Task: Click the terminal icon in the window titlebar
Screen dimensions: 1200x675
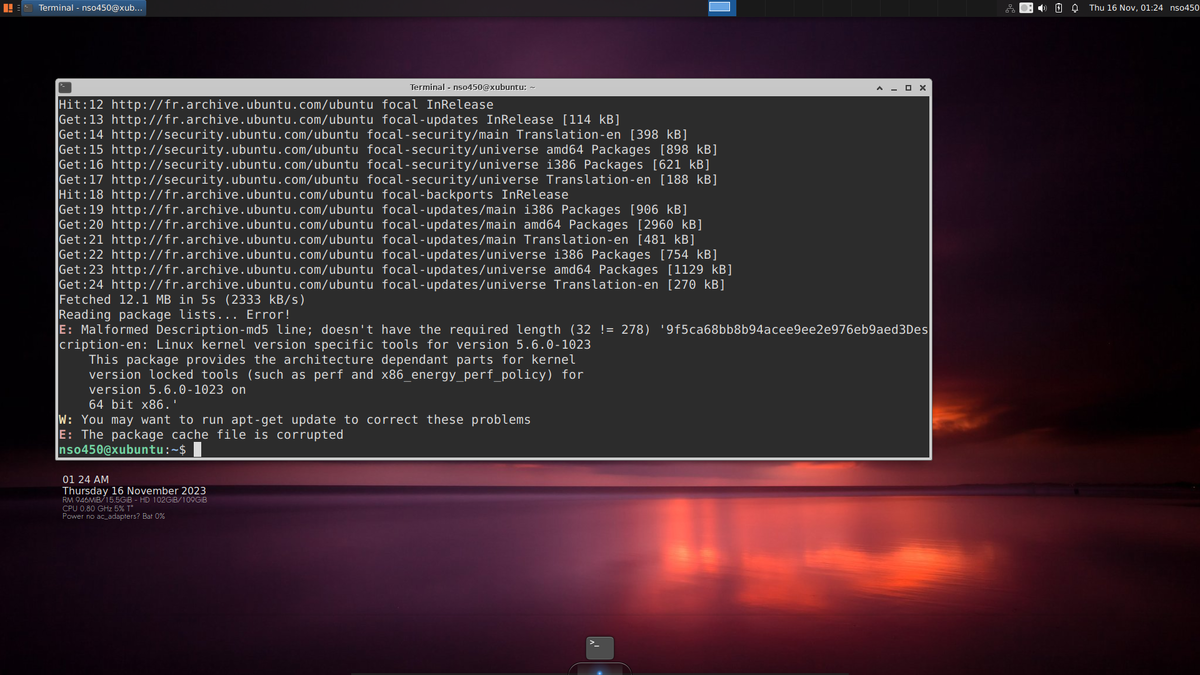Action: [x=63, y=87]
